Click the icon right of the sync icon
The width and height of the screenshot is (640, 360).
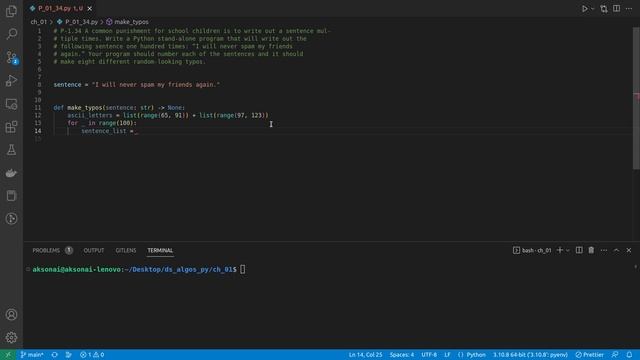click(x=69, y=355)
